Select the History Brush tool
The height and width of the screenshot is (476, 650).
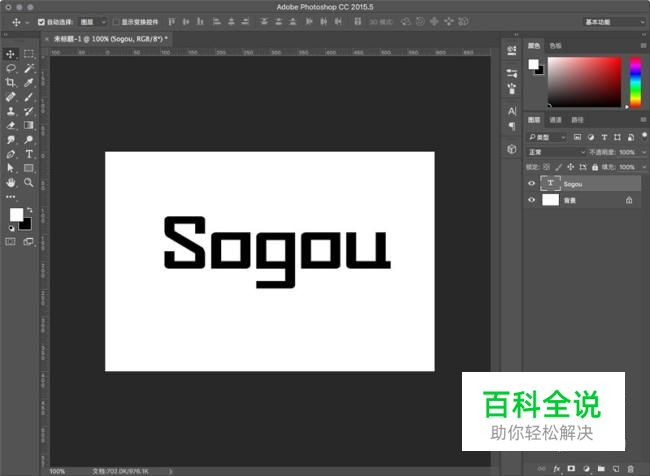(x=29, y=111)
